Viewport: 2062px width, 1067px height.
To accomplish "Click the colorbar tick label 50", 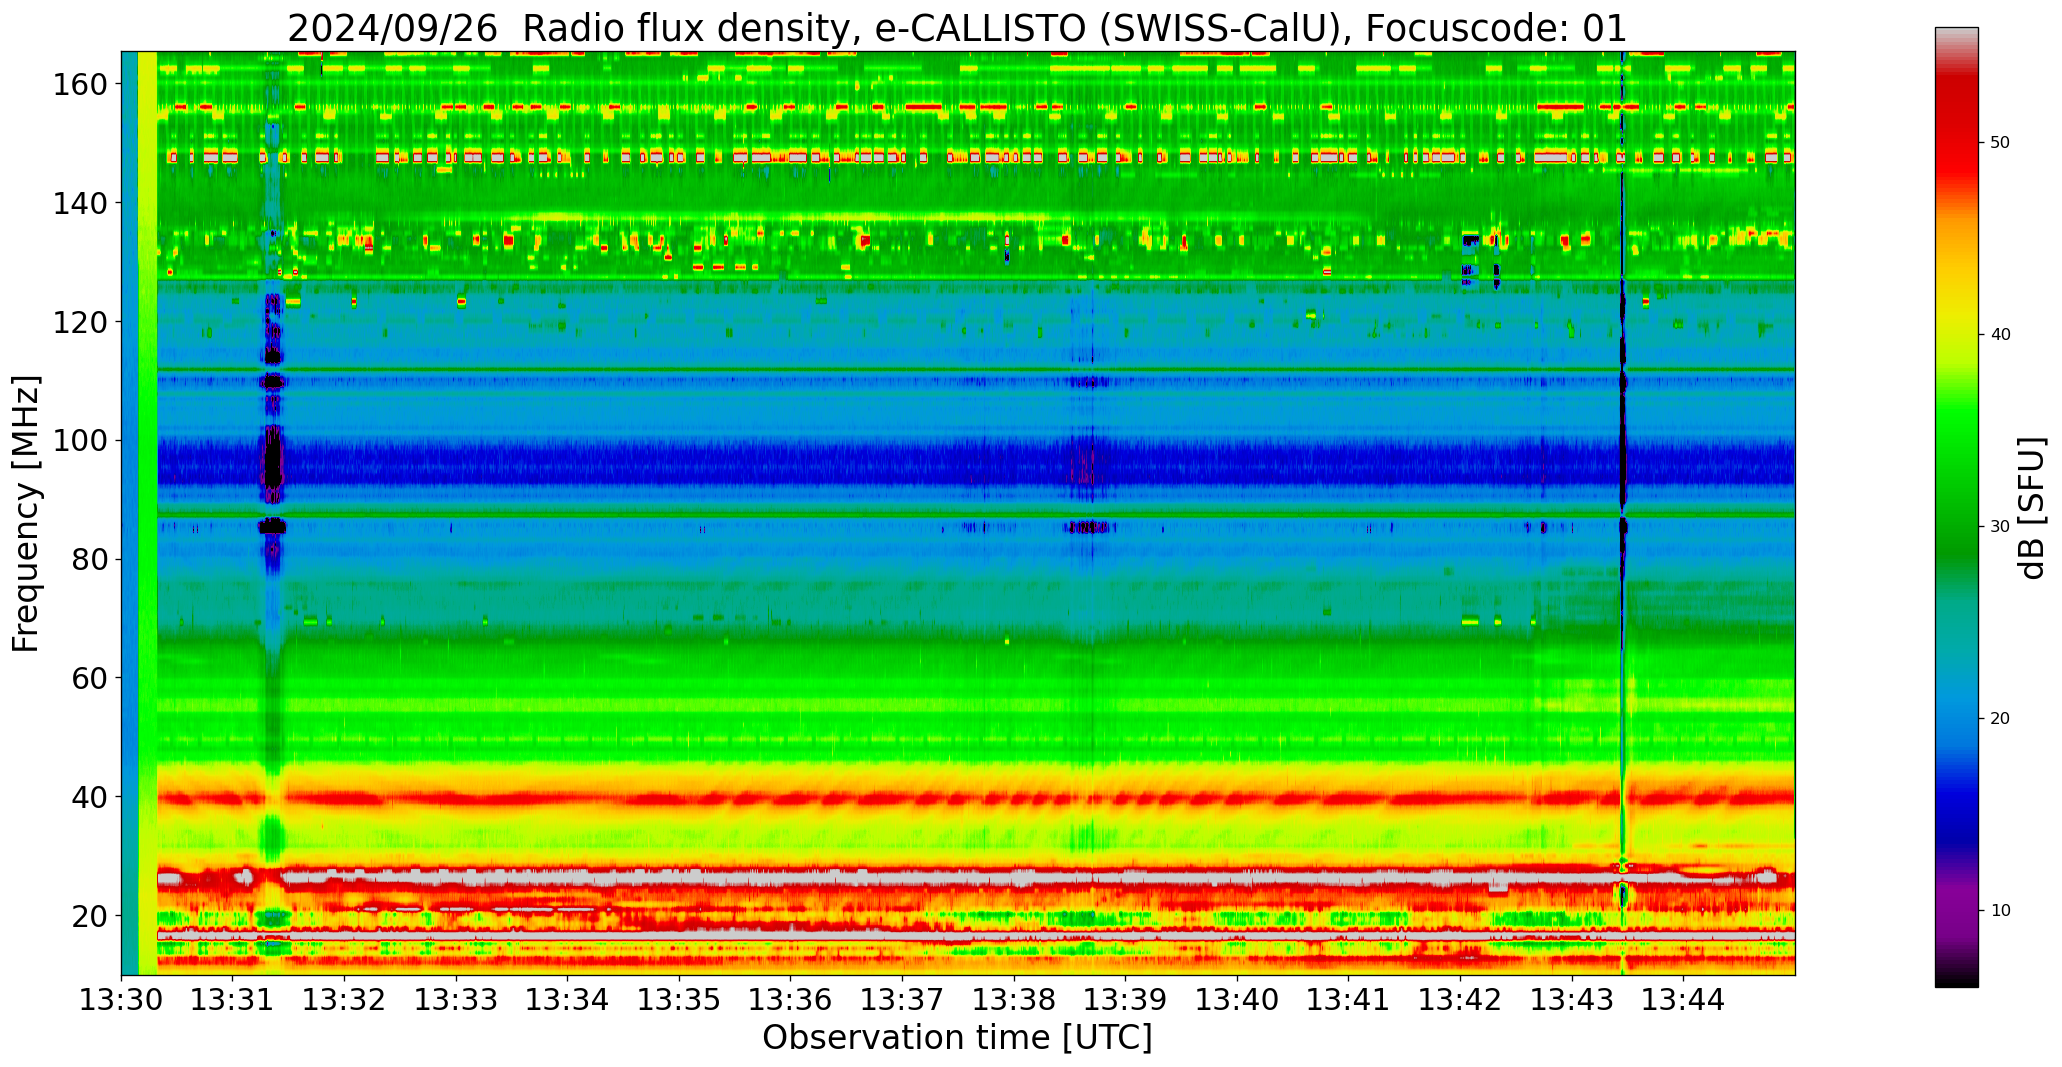I will (x=2000, y=143).
